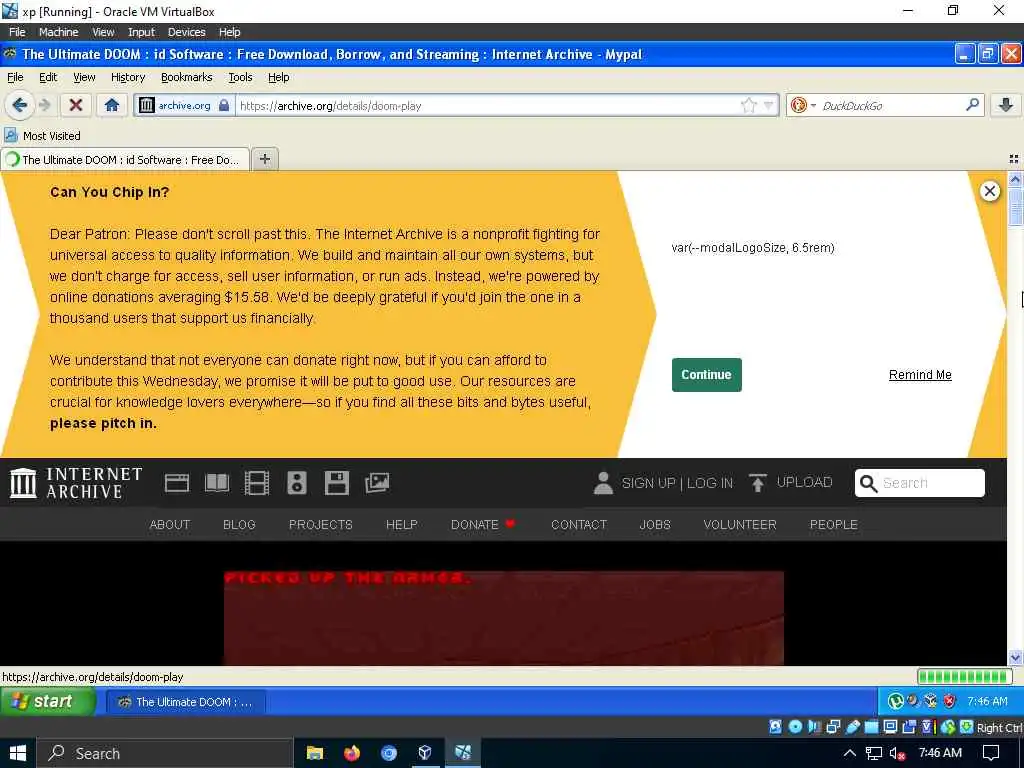Screen dimensions: 1024x768
Task: Click the DuckDuckGo search field
Action: click(891, 105)
